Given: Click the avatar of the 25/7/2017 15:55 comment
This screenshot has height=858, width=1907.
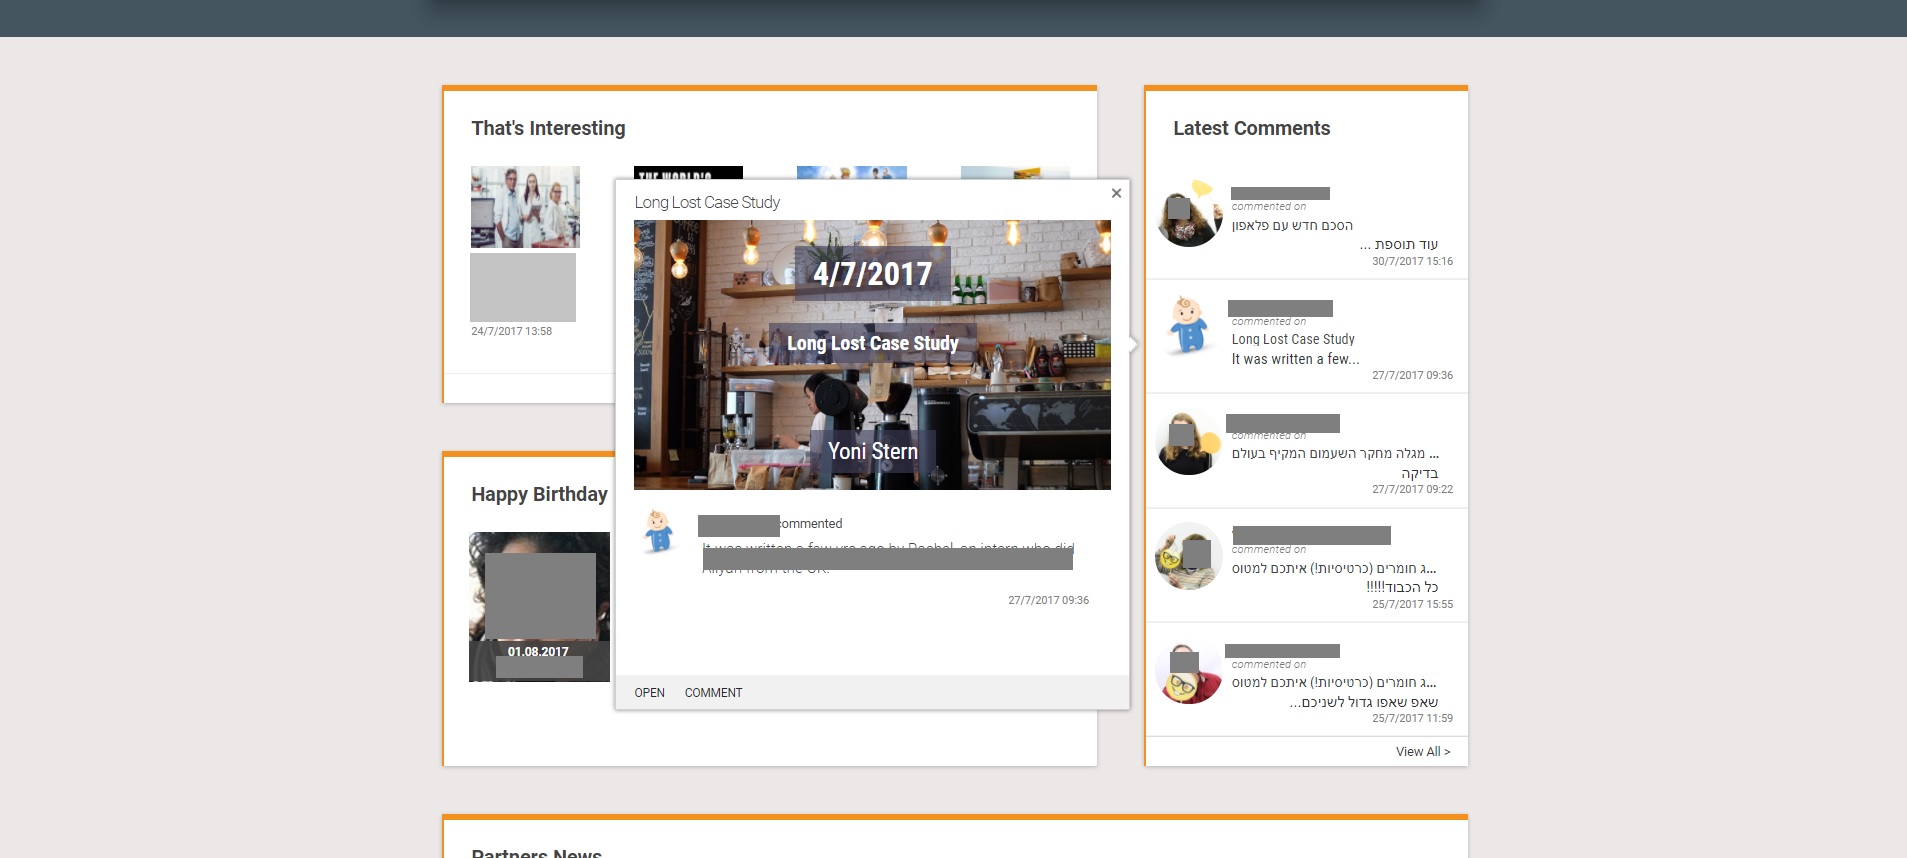Looking at the screenshot, I should point(1189,556).
